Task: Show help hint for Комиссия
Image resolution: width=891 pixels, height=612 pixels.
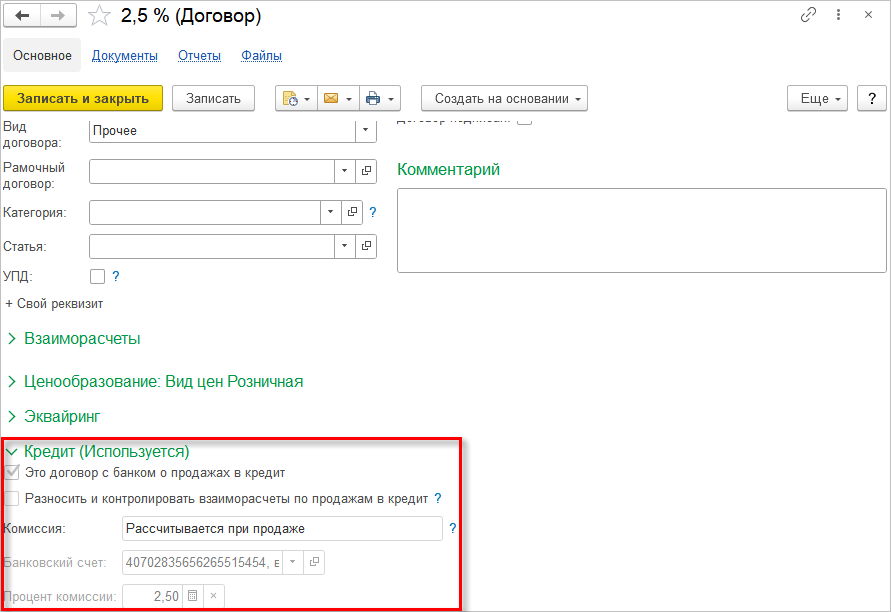Action: [452, 528]
